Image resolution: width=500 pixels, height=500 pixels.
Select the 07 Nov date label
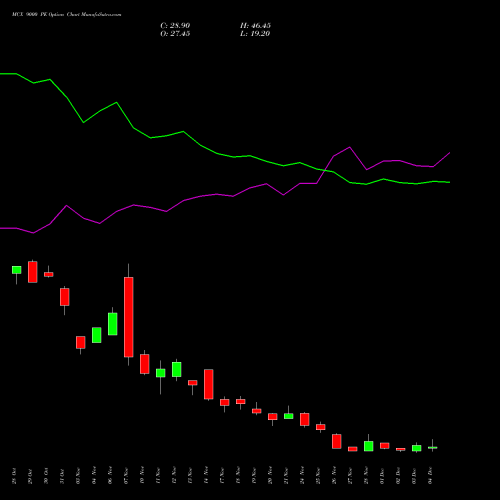[126, 476]
